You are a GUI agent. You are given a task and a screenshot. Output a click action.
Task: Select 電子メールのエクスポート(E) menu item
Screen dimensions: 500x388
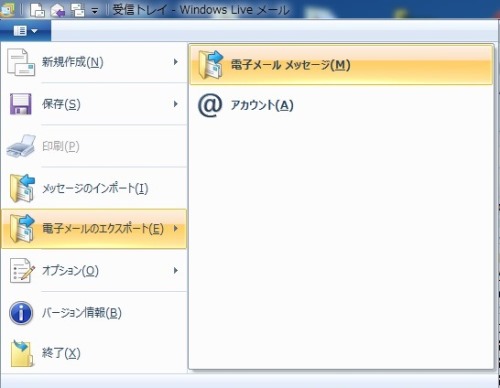[94, 229]
